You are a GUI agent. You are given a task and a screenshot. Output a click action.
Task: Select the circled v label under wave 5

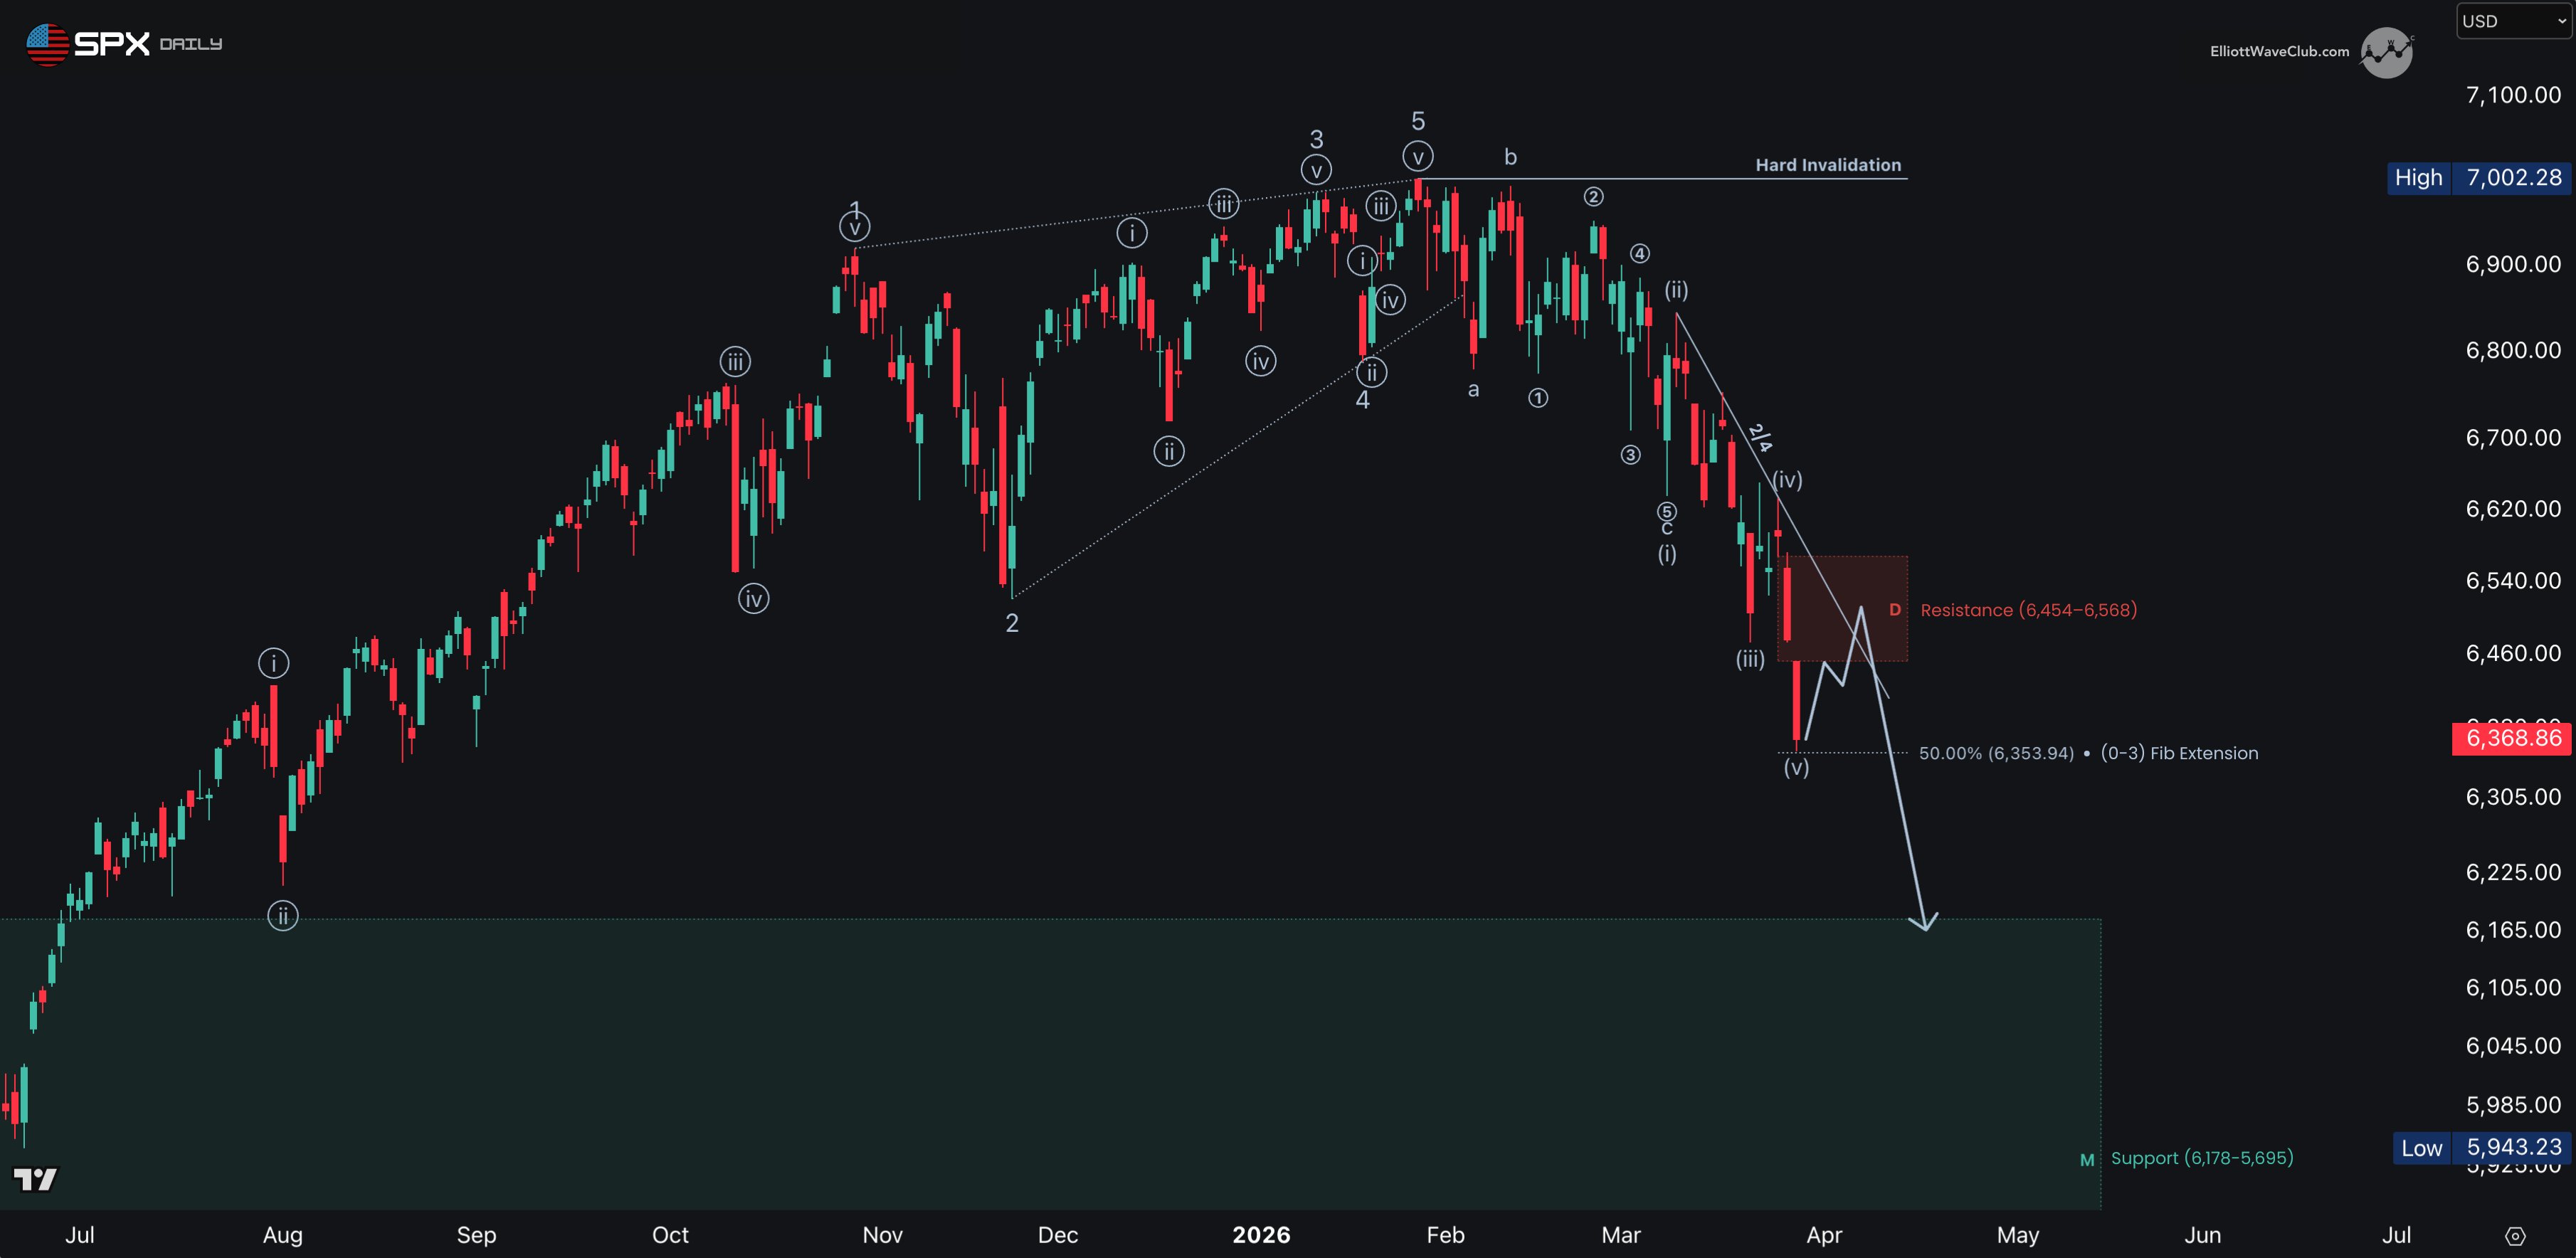(x=1417, y=157)
